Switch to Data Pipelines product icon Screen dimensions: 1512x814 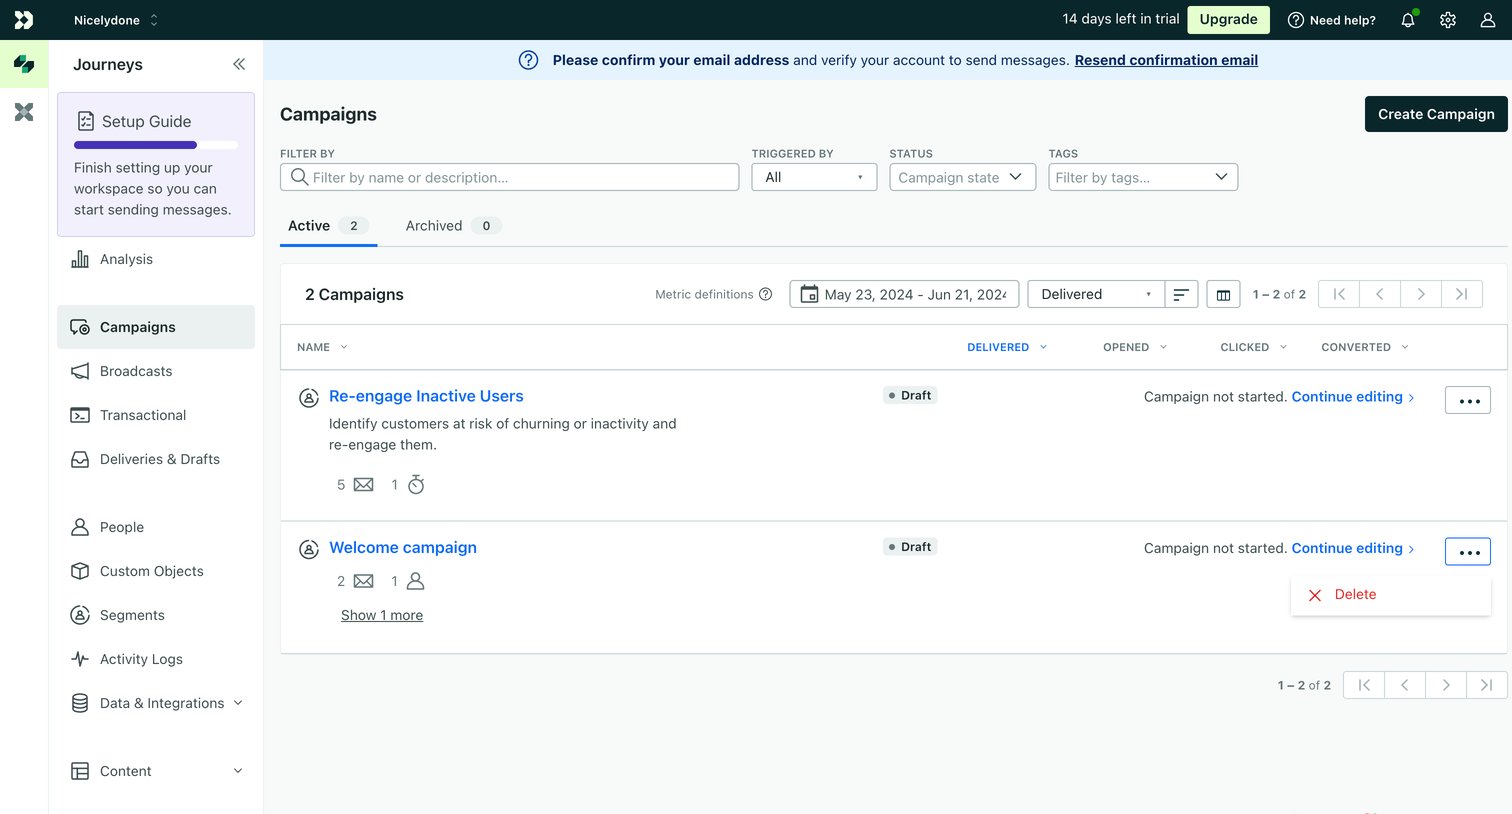(x=24, y=112)
